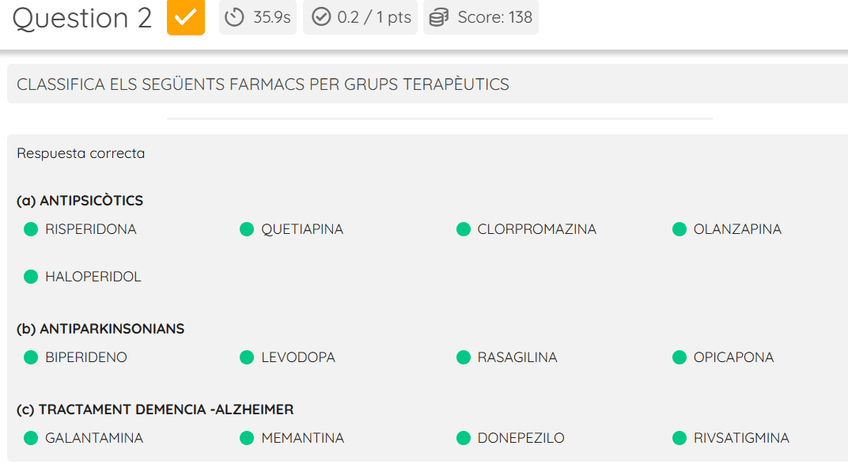The height and width of the screenshot is (471, 848).
Task: Click the CLORPROMAZINA answer label
Action: [536, 230]
